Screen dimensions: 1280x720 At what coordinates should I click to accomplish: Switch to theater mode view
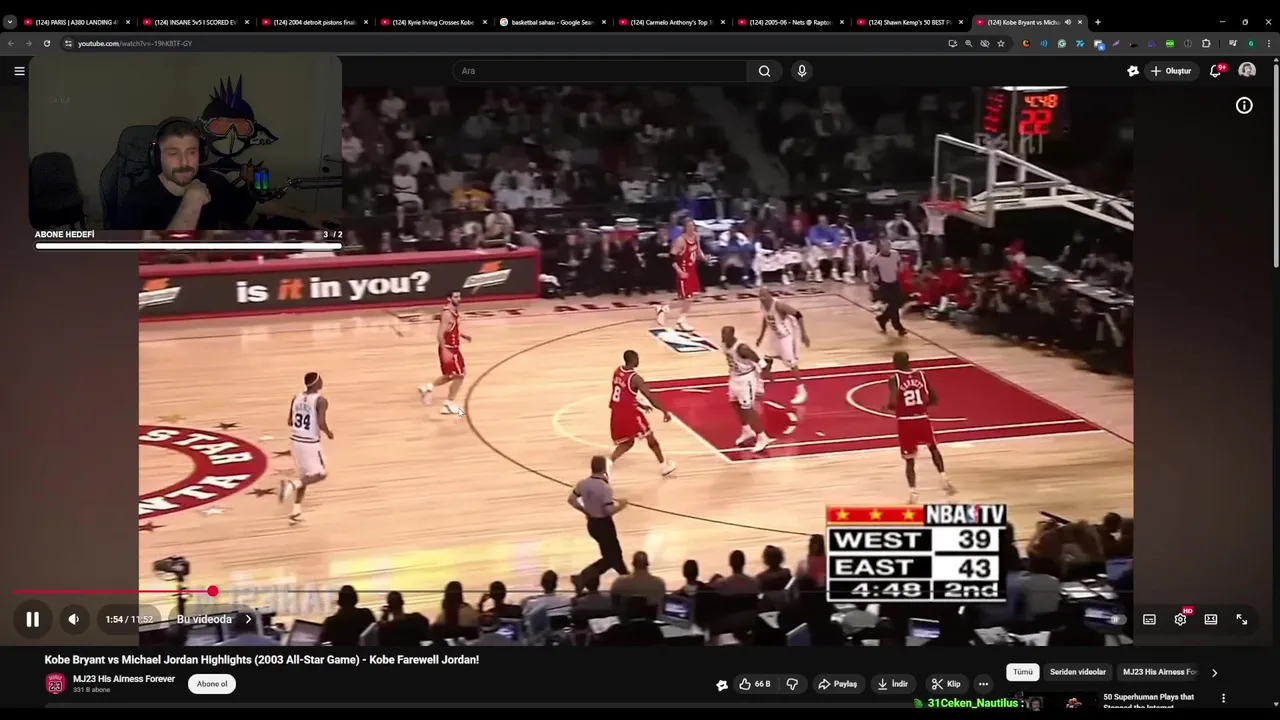click(1211, 619)
